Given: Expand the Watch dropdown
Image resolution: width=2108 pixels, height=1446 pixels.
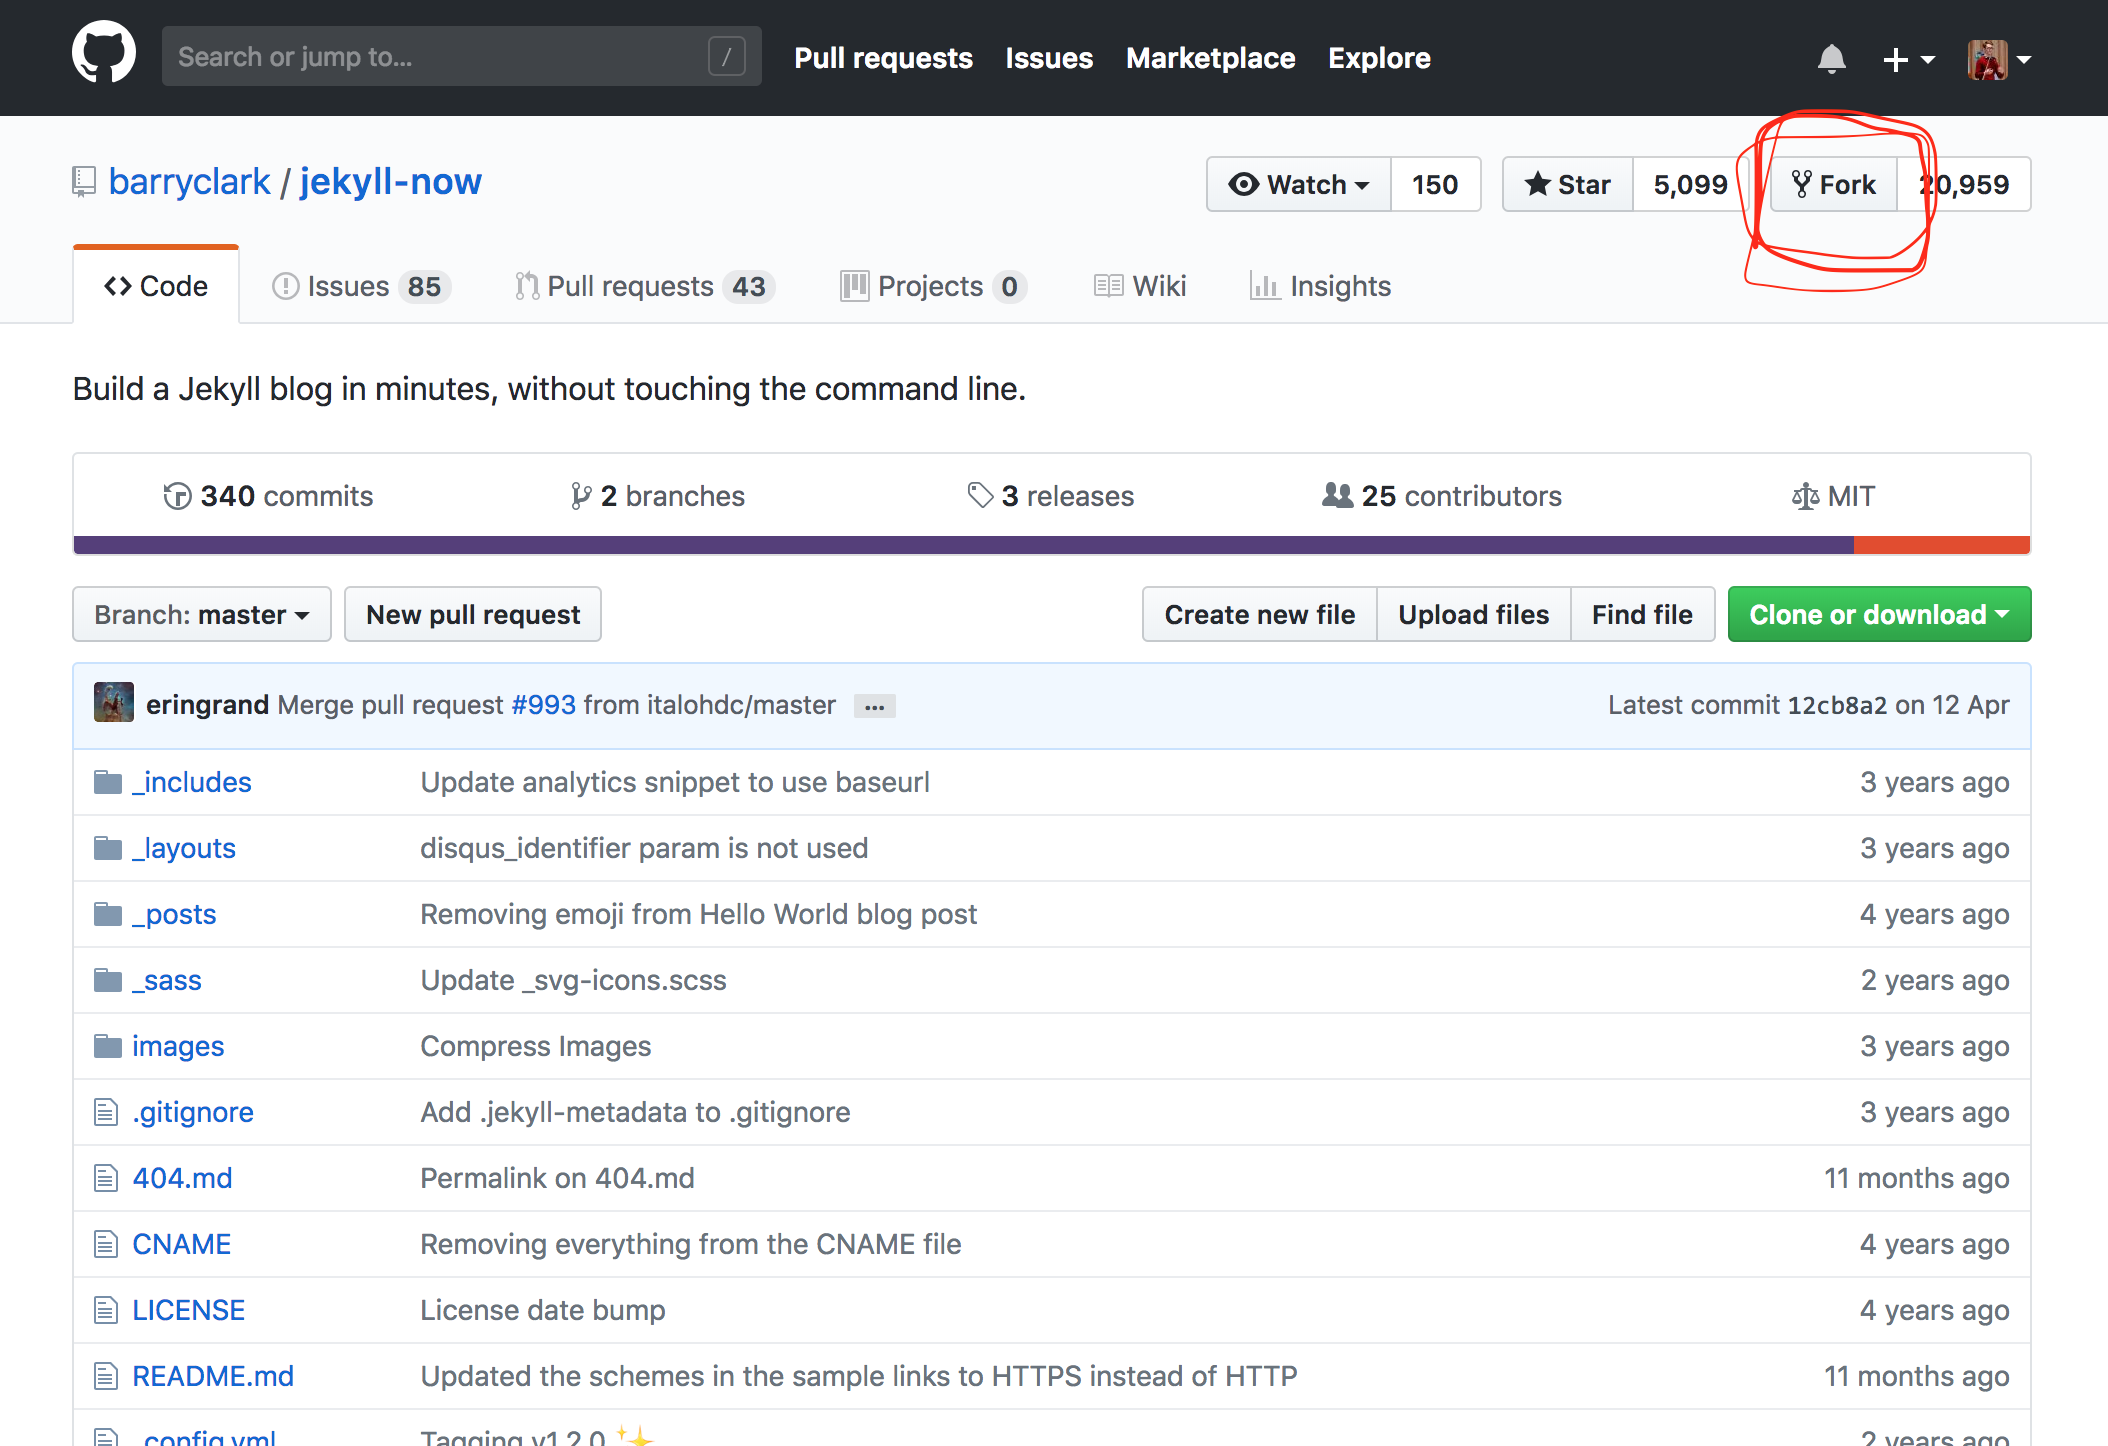Looking at the screenshot, I should pos(1298,184).
